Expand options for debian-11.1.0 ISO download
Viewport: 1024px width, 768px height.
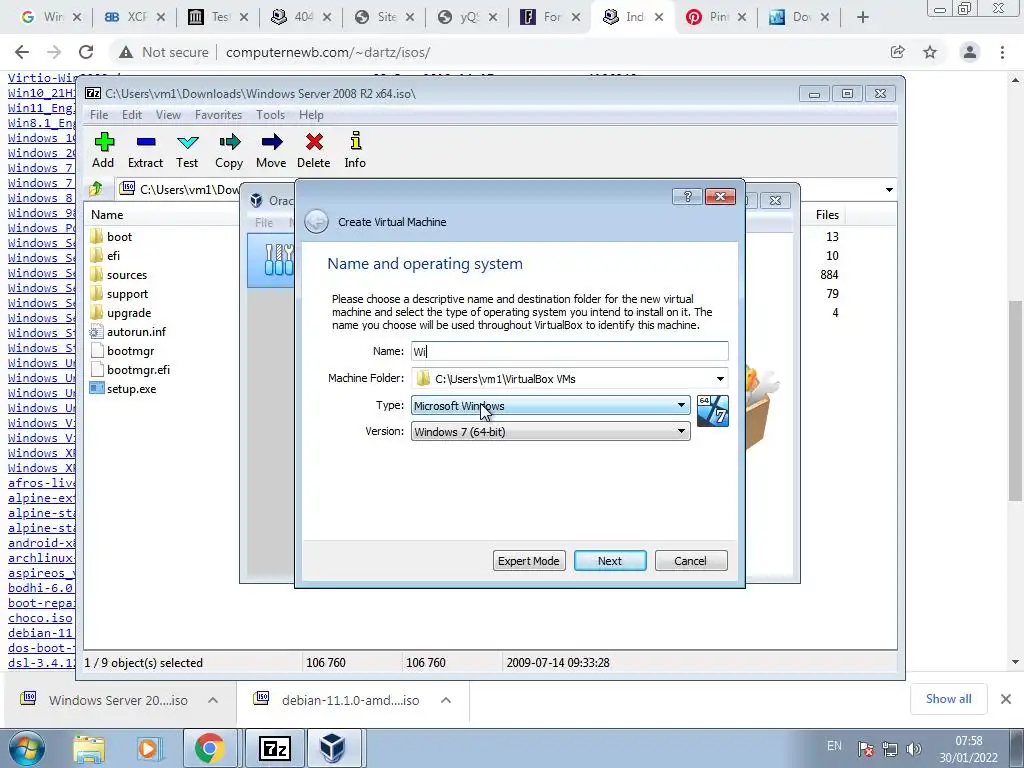pos(446,700)
